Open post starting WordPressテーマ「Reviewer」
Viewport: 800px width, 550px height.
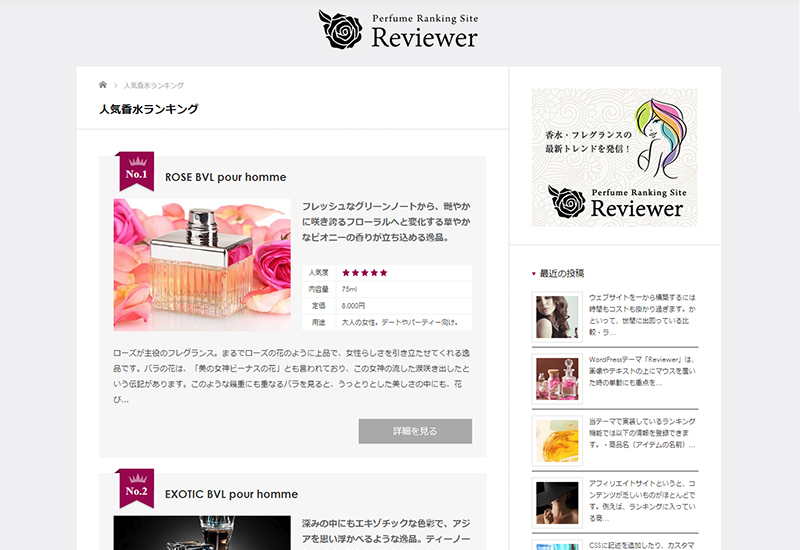[x=642, y=371]
